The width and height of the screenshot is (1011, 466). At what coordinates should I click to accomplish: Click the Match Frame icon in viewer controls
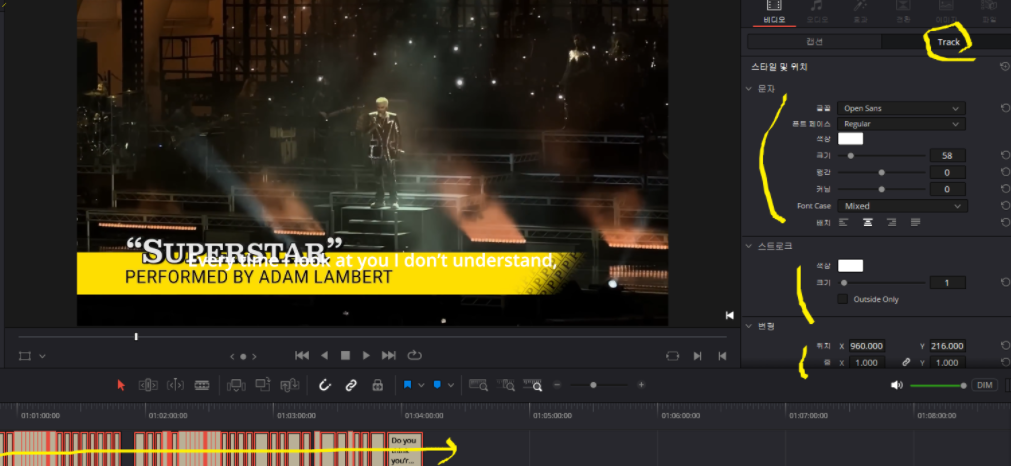672,356
